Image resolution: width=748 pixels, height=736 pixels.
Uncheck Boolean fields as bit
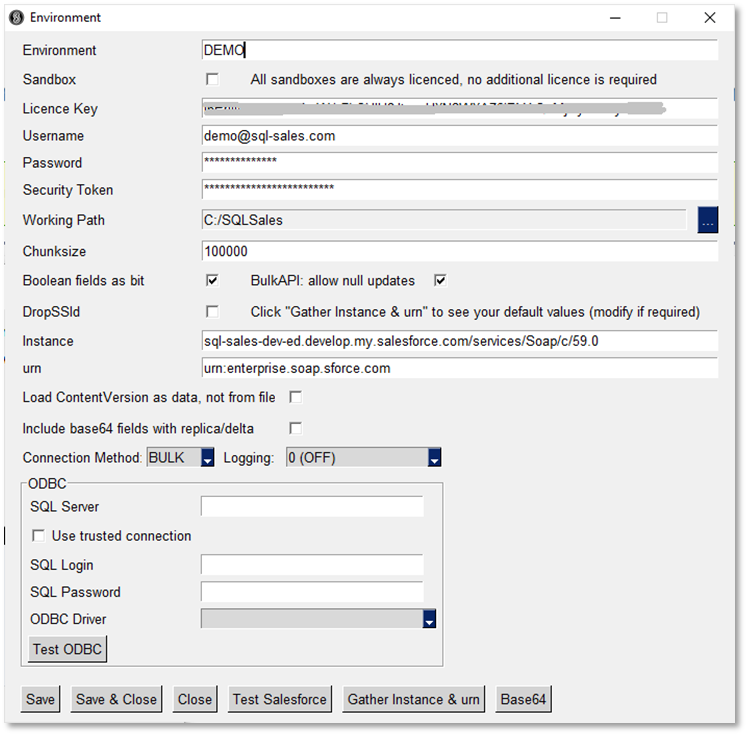212,280
